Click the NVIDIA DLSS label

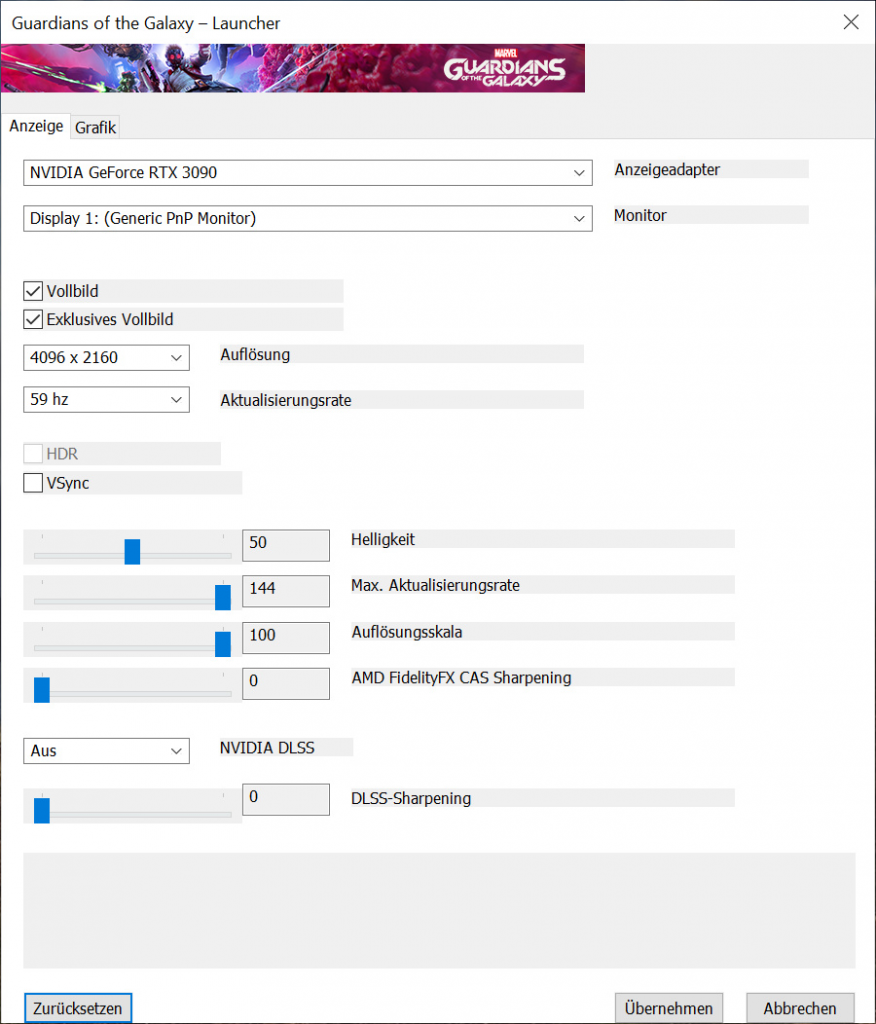click(x=267, y=748)
